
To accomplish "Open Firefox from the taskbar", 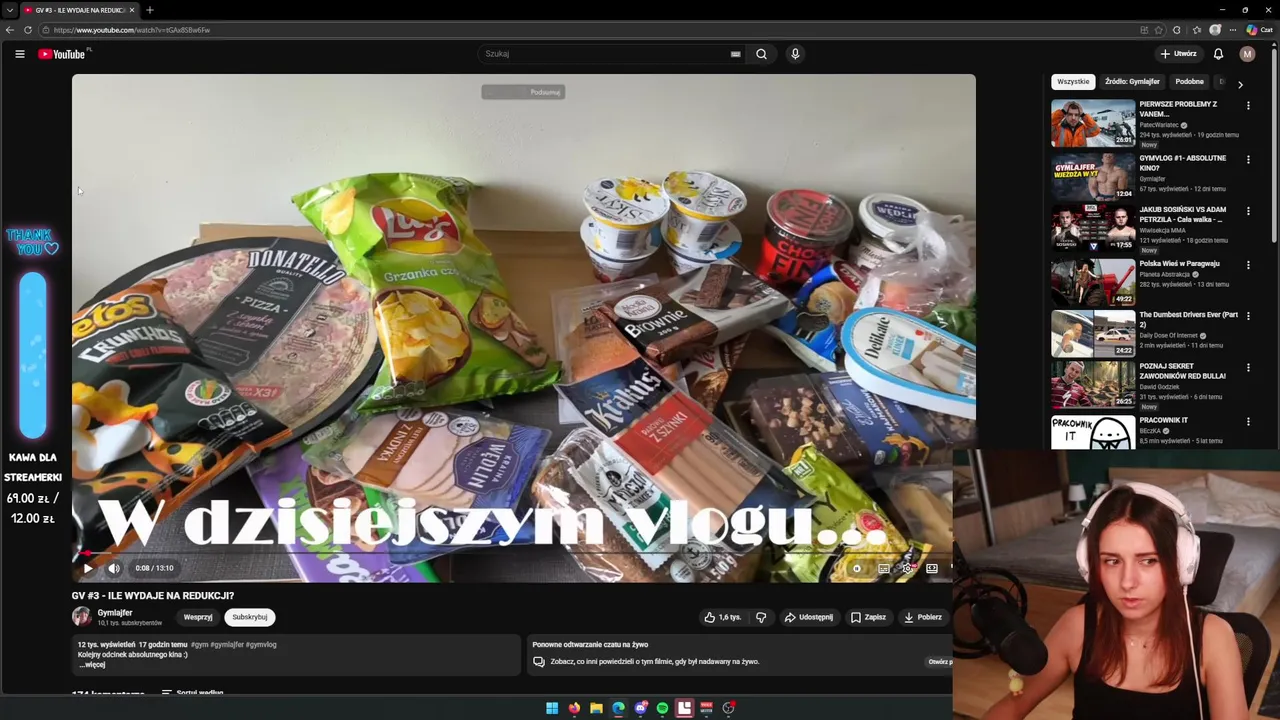I will tap(574, 708).
